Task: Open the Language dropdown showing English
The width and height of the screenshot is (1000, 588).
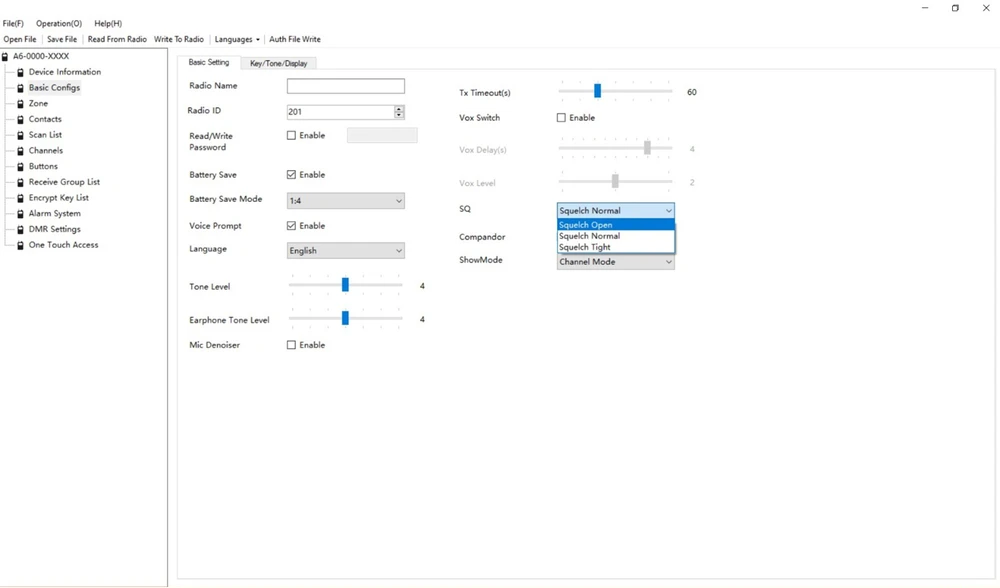Action: click(346, 251)
